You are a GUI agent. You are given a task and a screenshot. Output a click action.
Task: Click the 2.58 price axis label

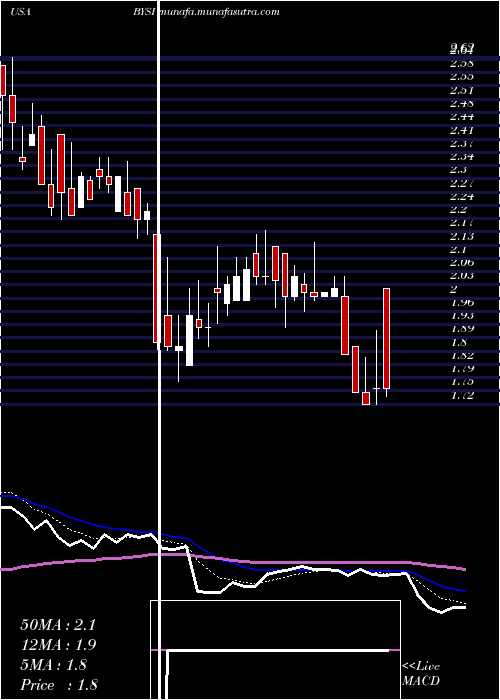[461, 63]
